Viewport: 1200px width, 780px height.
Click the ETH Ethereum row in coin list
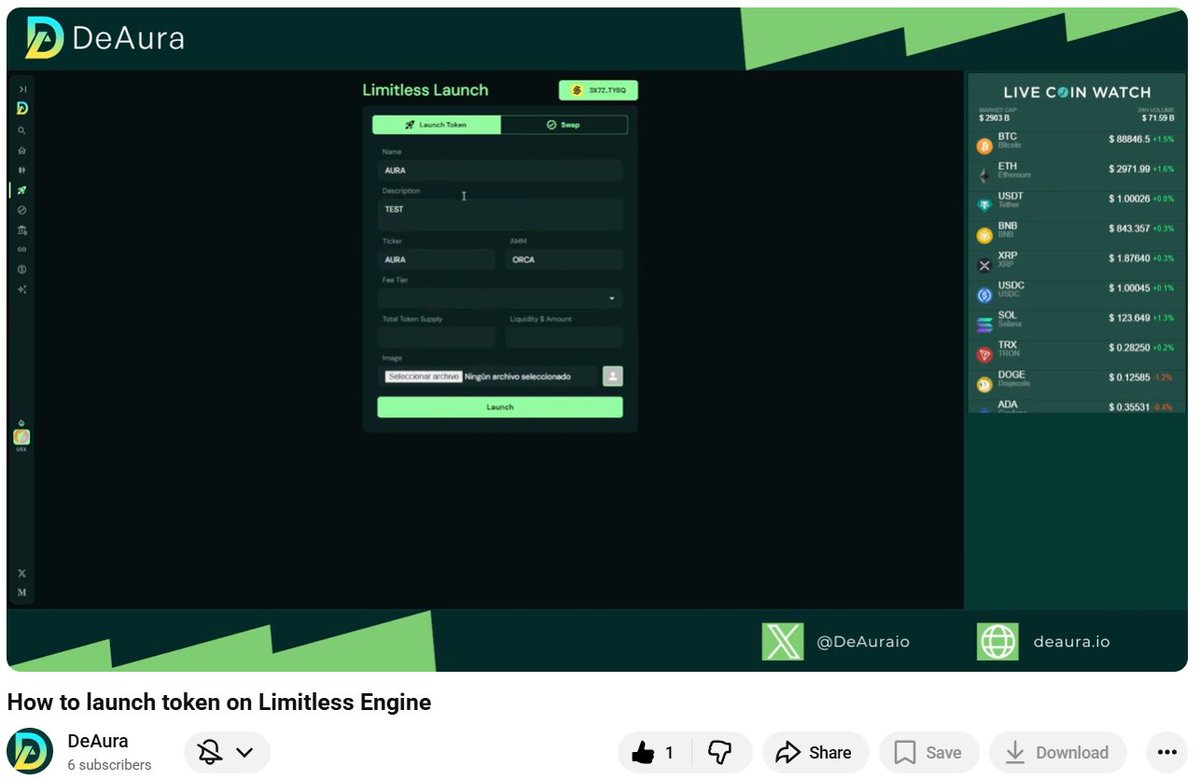pos(1076,175)
